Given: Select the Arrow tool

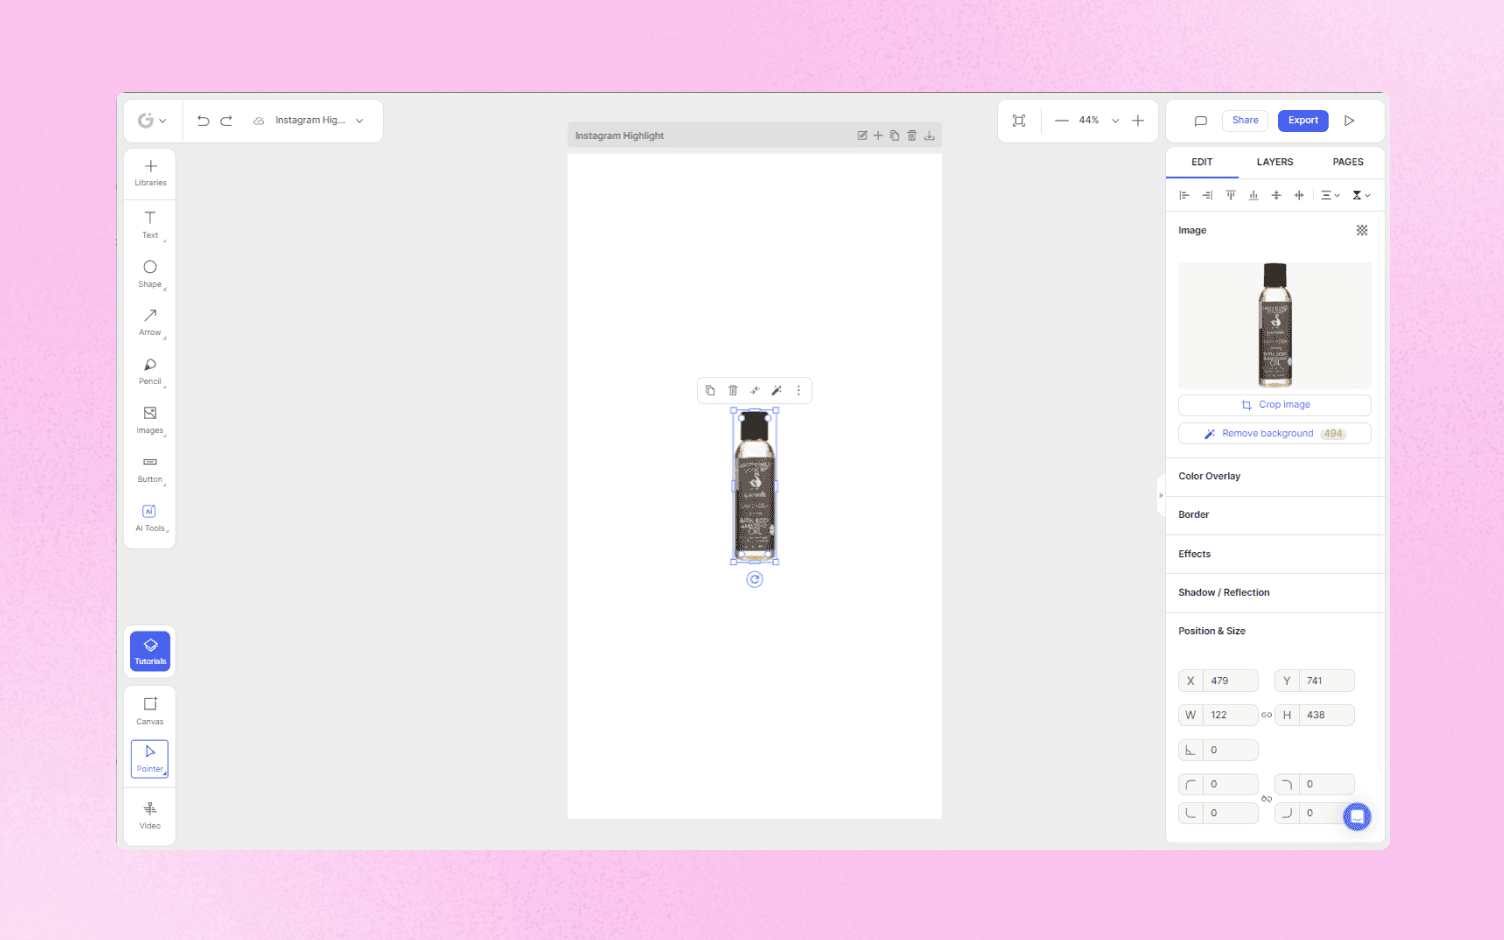Looking at the screenshot, I should tap(149, 321).
